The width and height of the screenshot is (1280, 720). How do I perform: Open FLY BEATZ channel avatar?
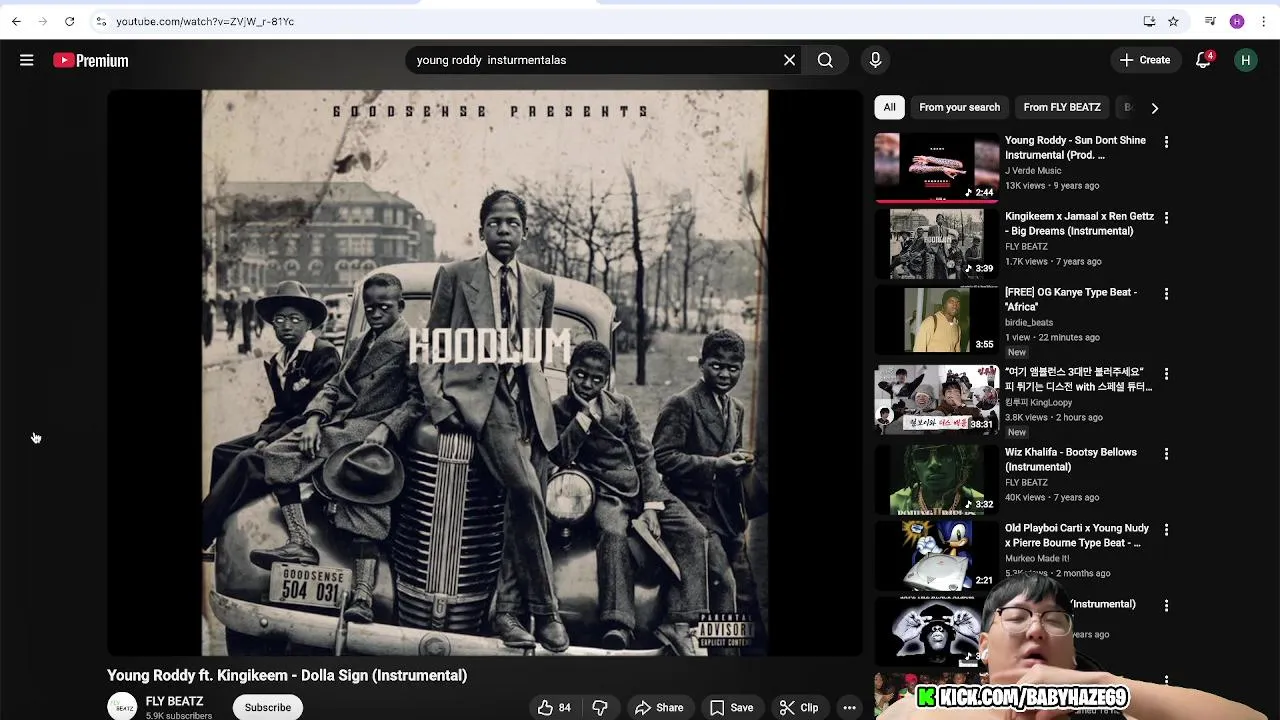122,707
